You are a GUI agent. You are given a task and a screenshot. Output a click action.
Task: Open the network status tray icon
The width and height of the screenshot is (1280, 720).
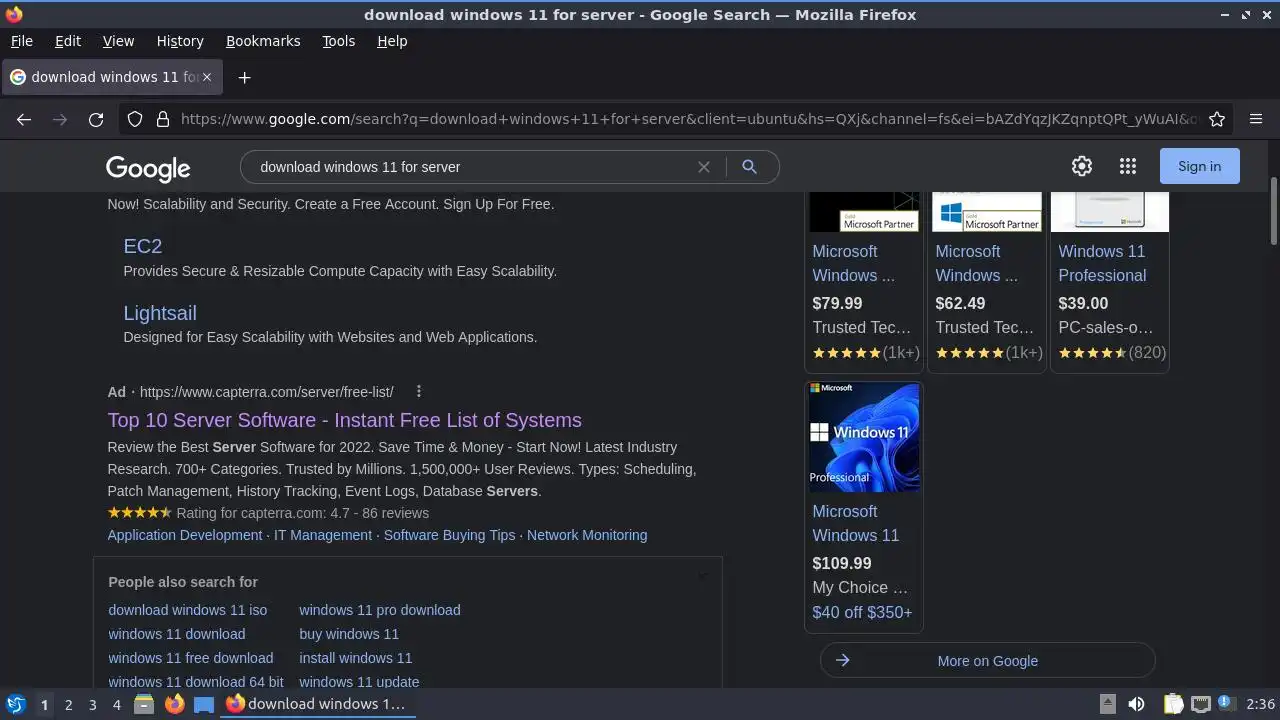click(1201, 704)
